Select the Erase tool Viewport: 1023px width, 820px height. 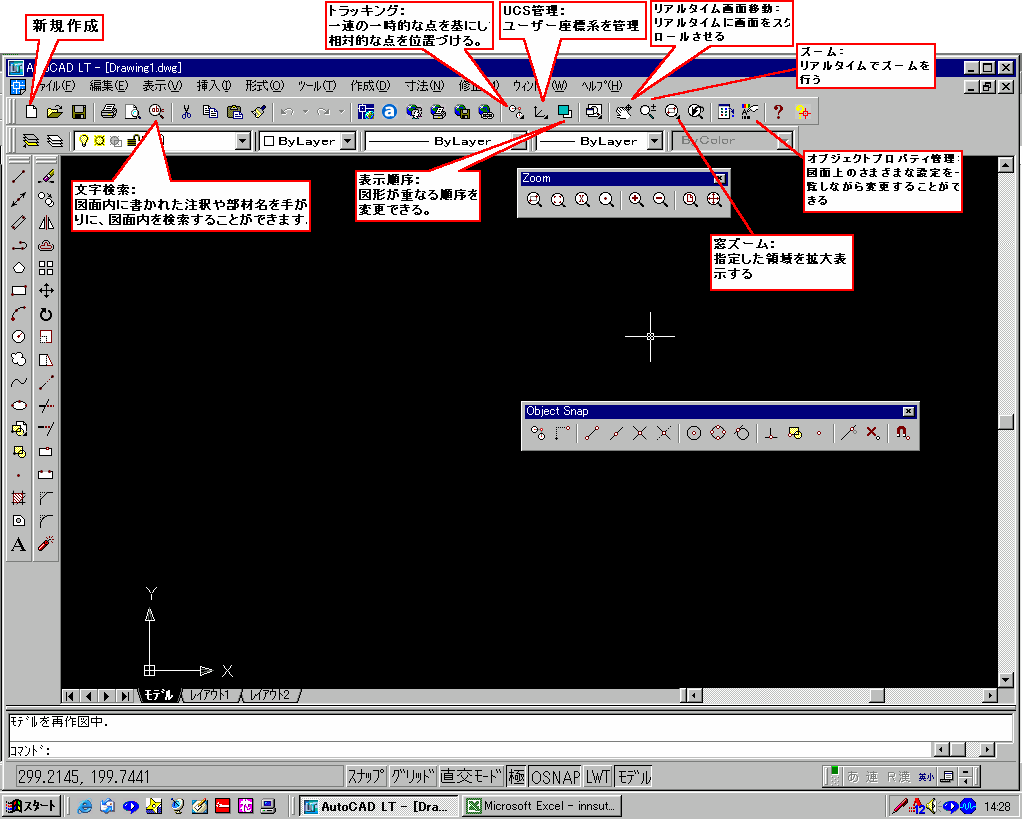tap(46, 176)
